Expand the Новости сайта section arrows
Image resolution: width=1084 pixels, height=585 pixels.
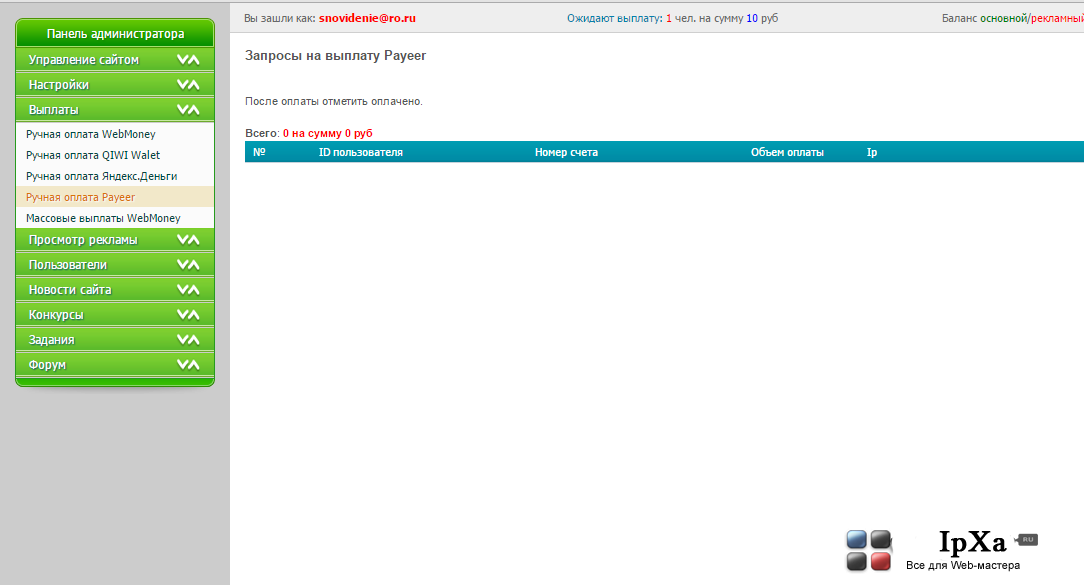pos(188,289)
